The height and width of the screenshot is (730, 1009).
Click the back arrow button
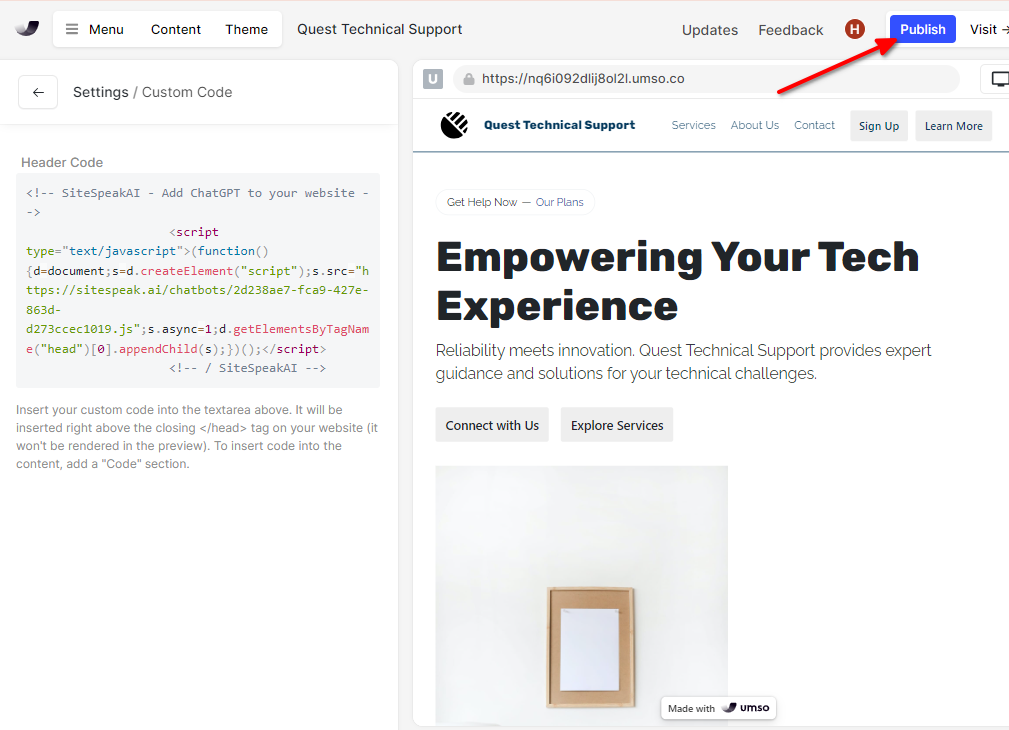pos(38,92)
